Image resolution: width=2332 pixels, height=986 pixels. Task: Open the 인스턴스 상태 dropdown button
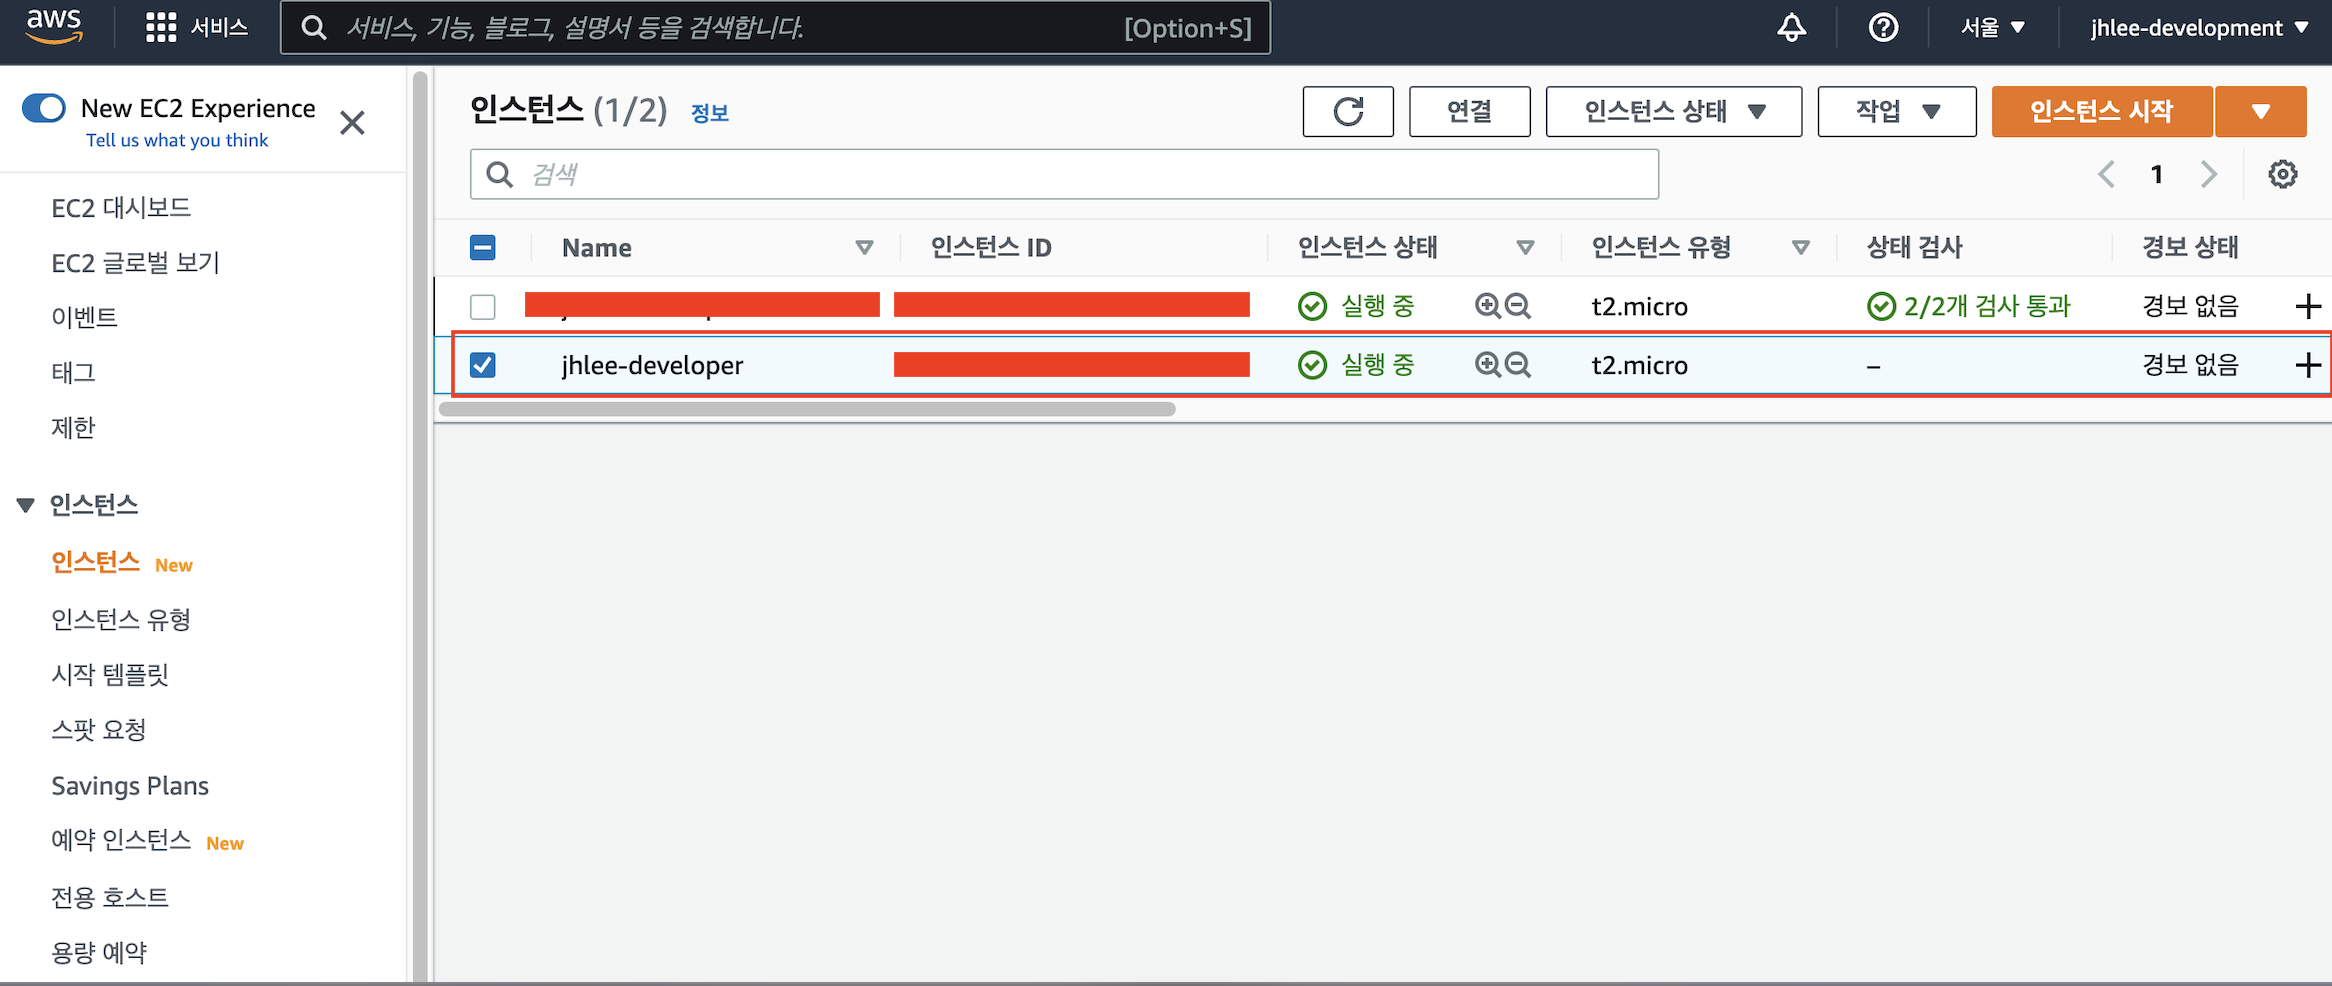1674,111
